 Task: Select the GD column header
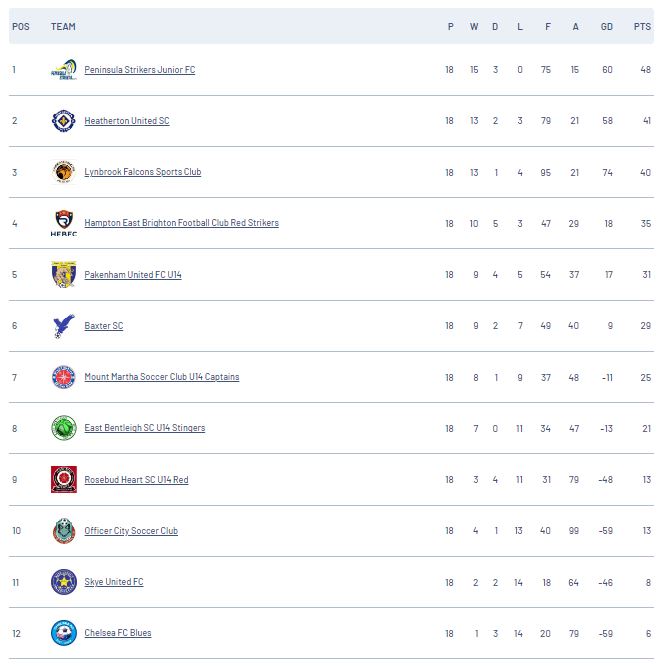[x=607, y=26]
